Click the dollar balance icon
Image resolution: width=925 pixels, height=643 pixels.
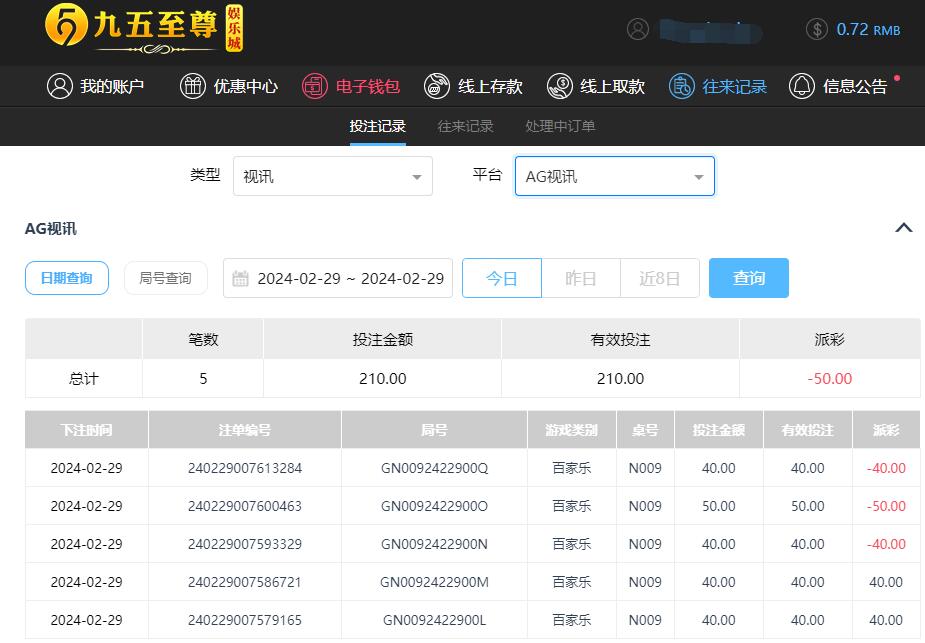(x=817, y=29)
